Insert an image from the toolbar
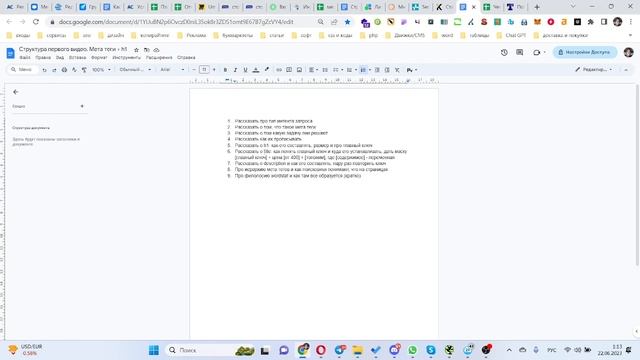Viewport: 640px width, 360px height. (x=299, y=70)
